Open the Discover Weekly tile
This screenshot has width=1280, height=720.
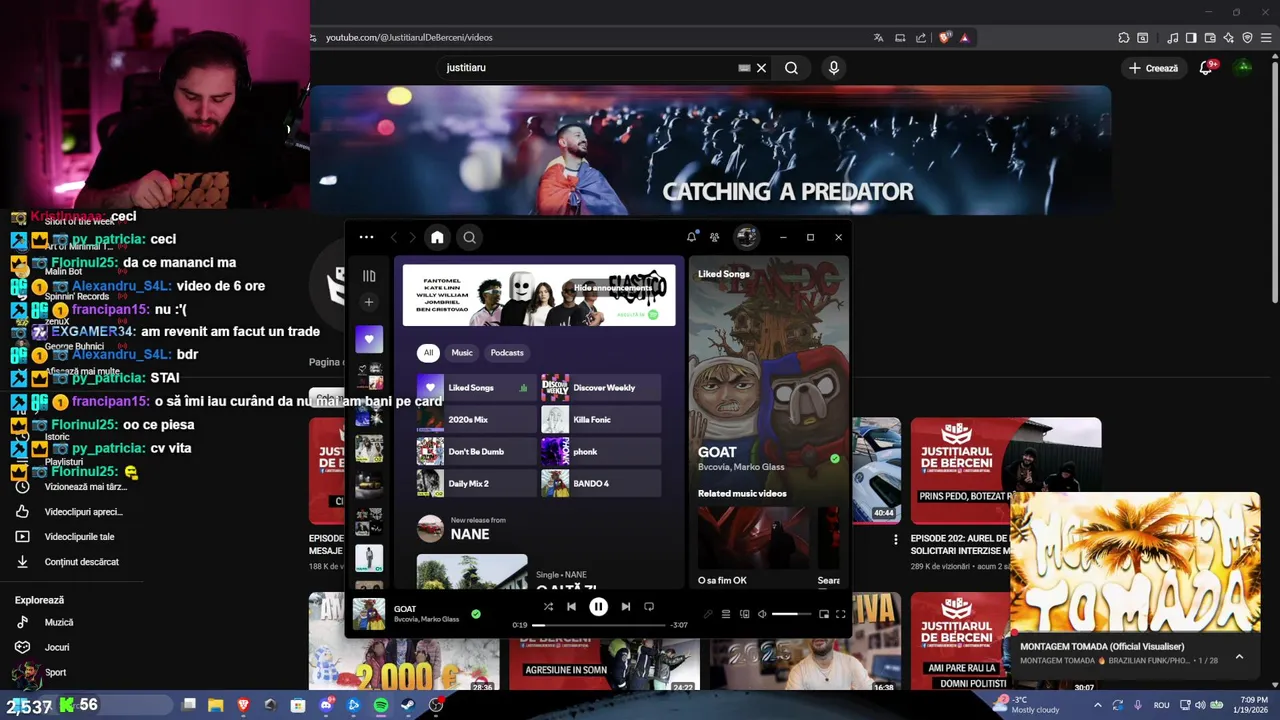point(601,387)
